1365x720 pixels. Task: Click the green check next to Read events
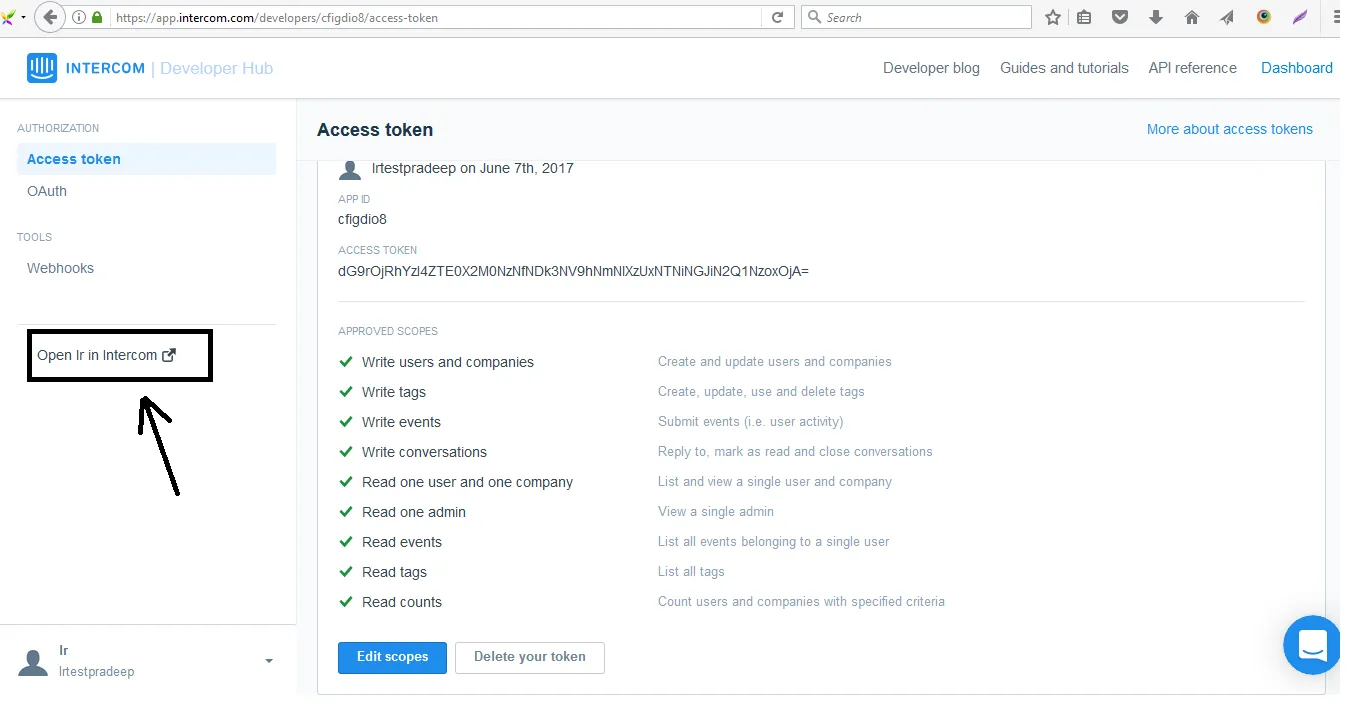[346, 541]
